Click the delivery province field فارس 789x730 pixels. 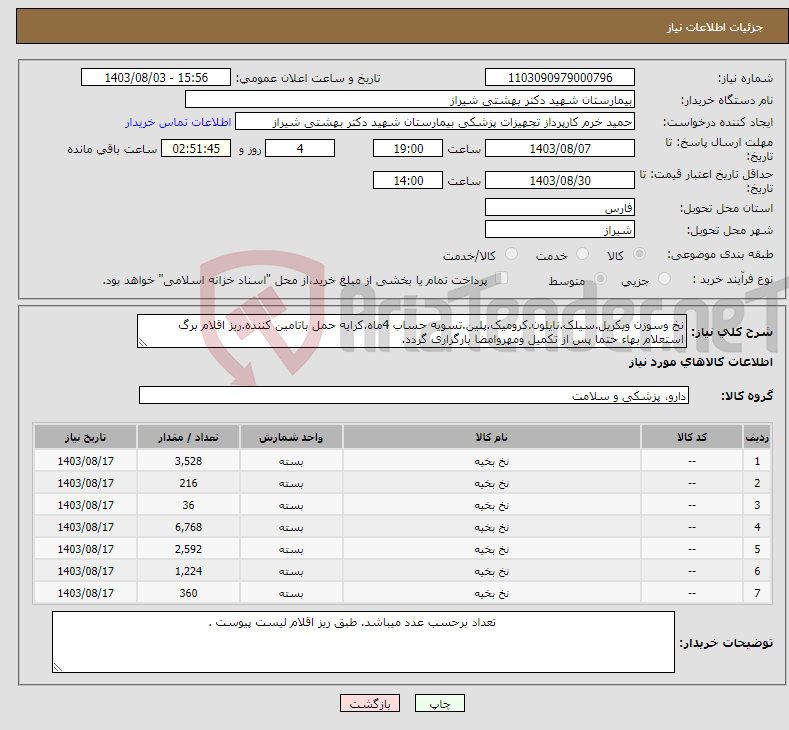coord(560,207)
